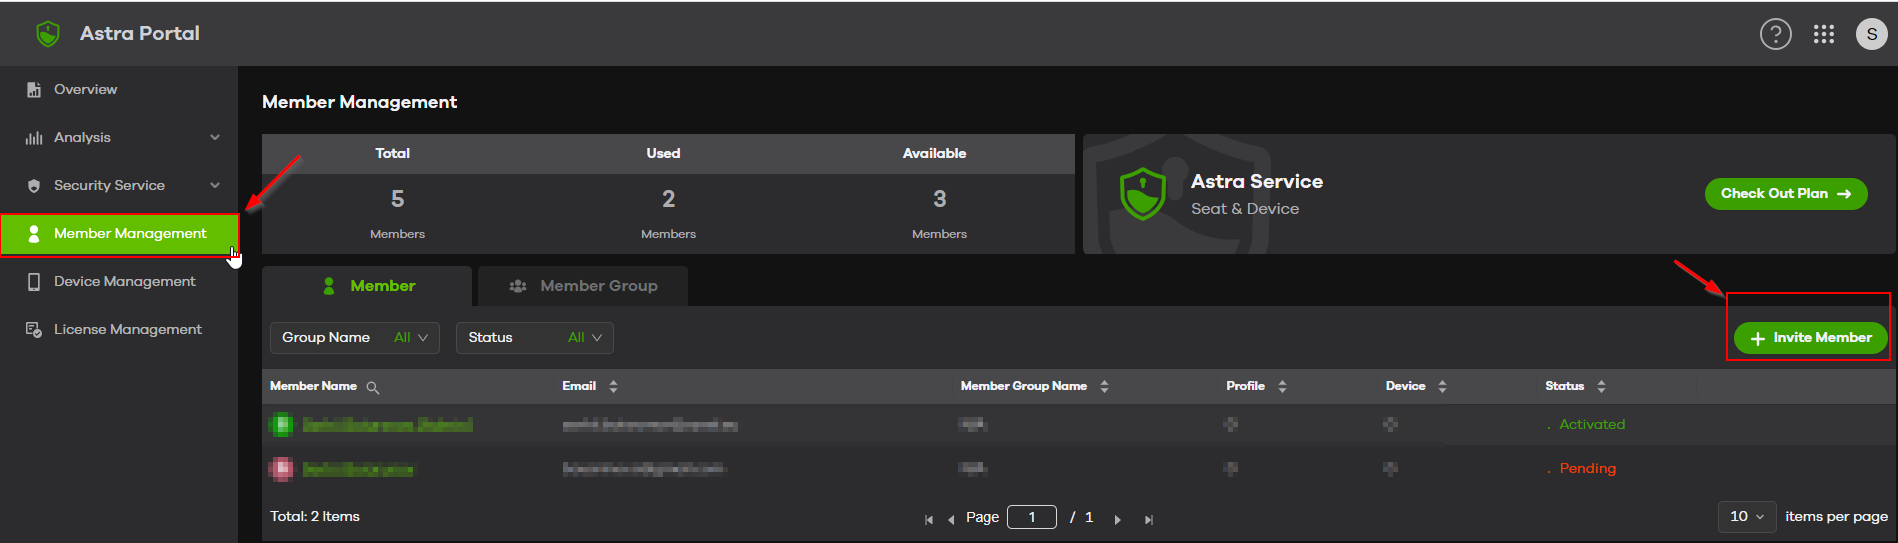
Task: Click the Overview building icon in sidebar
Action: click(x=34, y=90)
